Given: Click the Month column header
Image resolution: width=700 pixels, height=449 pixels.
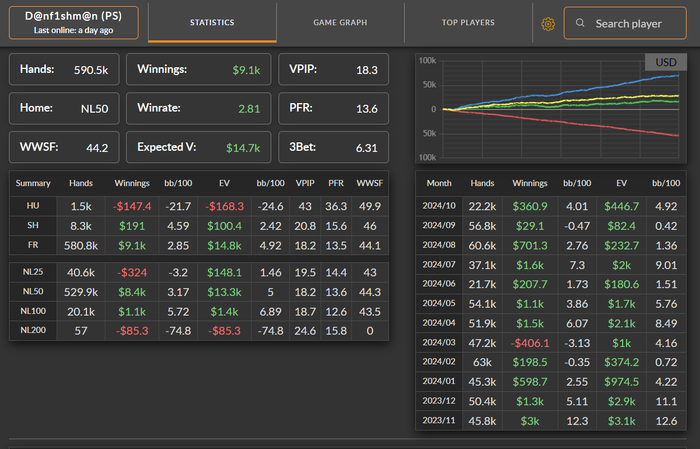Looking at the screenshot, I should point(439,183).
